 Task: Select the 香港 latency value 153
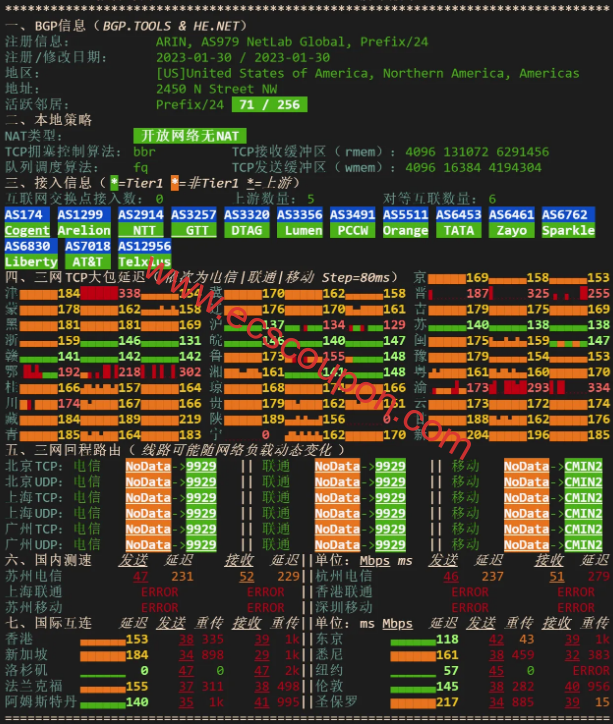(137, 640)
